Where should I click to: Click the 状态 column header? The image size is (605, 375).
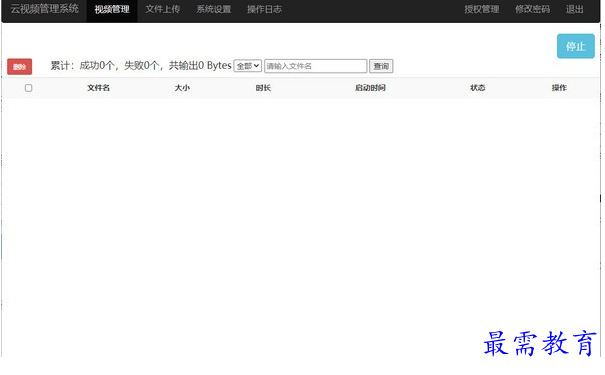(x=478, y=88)
